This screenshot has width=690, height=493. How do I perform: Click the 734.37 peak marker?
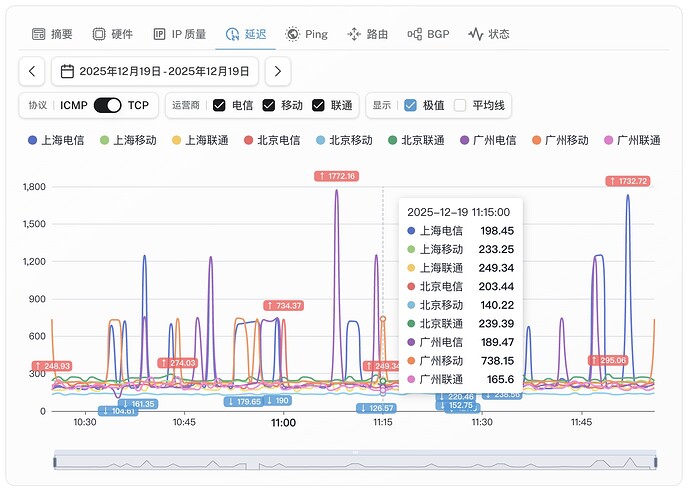click(x=284, y=305)
